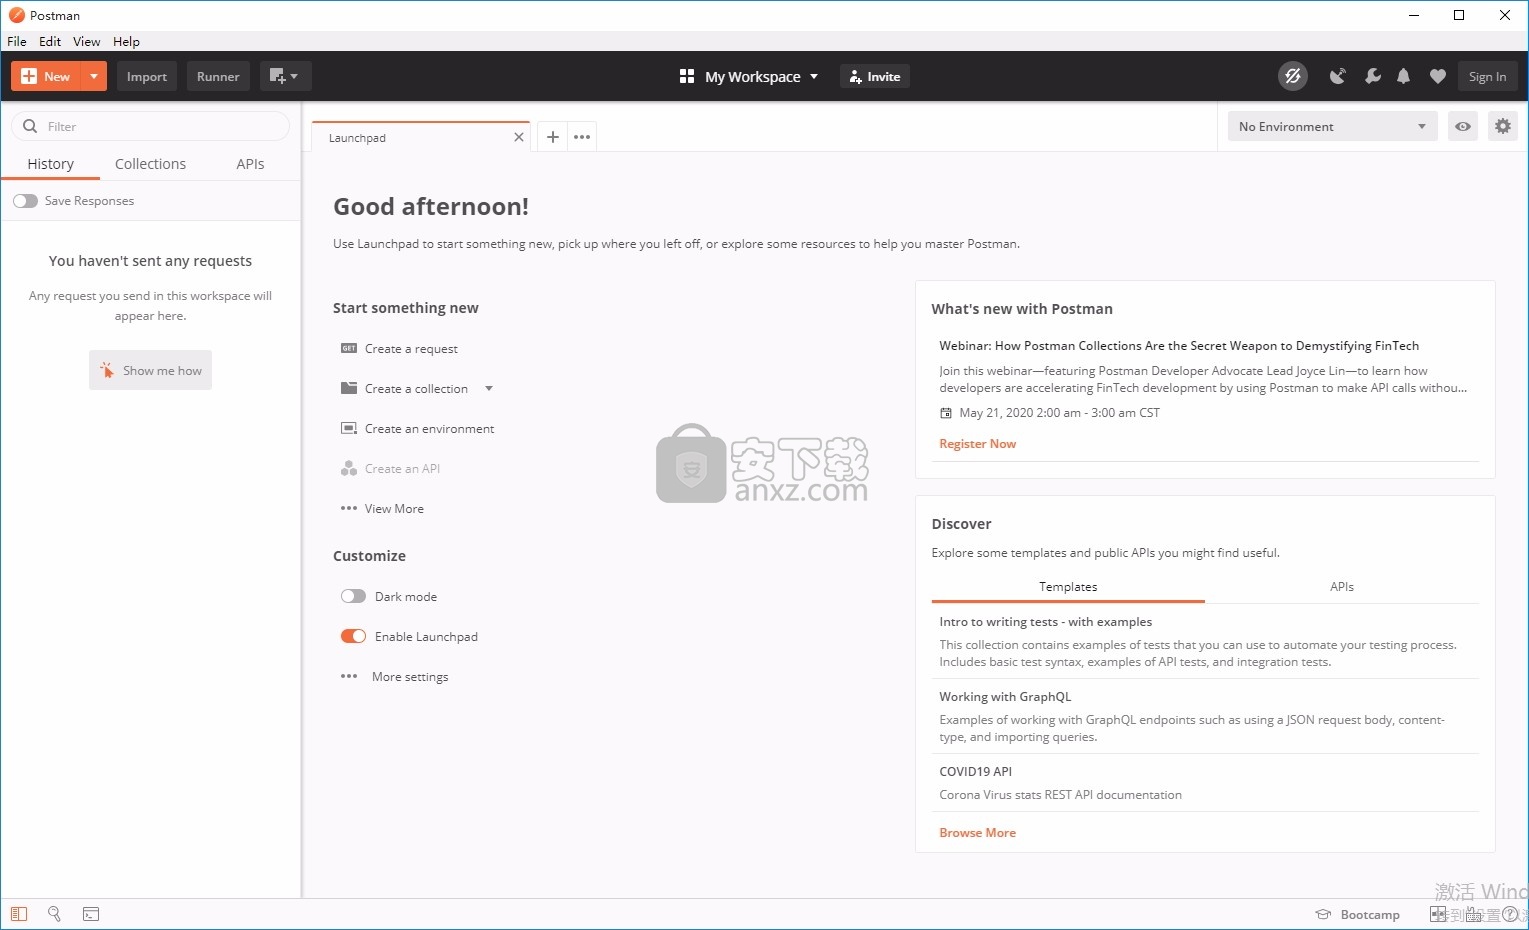Viewport: 1529px width, 930px height.
Task: Click the Import button
Action: click(x=147, y=76)
